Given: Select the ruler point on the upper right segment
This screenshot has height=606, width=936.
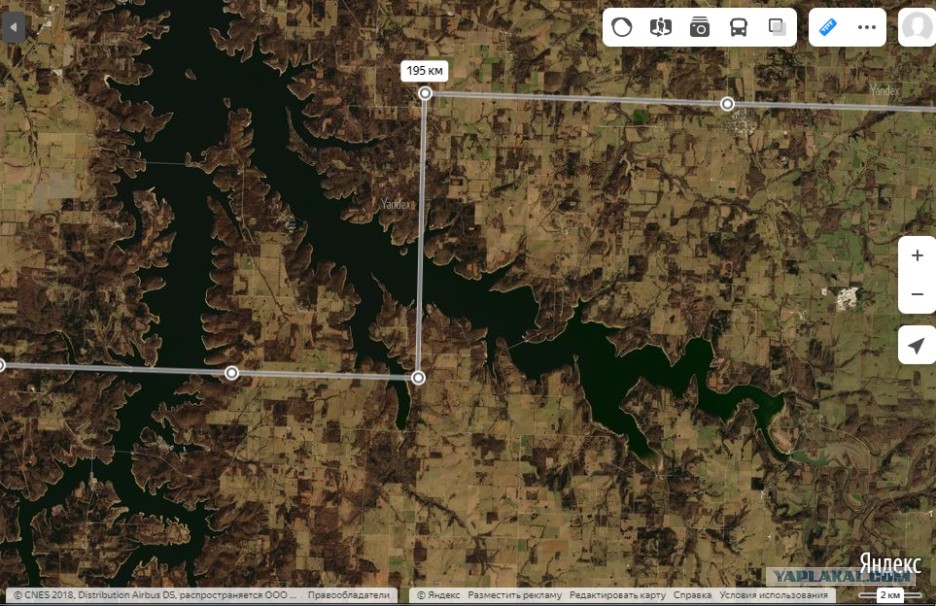Looking at the screenshot, I should coord(727,104).
